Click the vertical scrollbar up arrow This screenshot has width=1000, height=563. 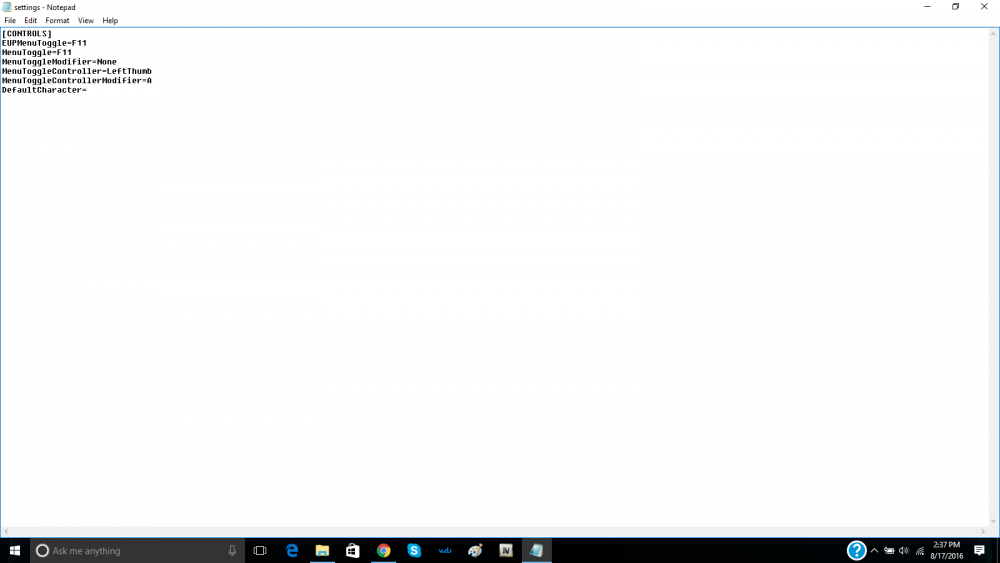(993, 34)
